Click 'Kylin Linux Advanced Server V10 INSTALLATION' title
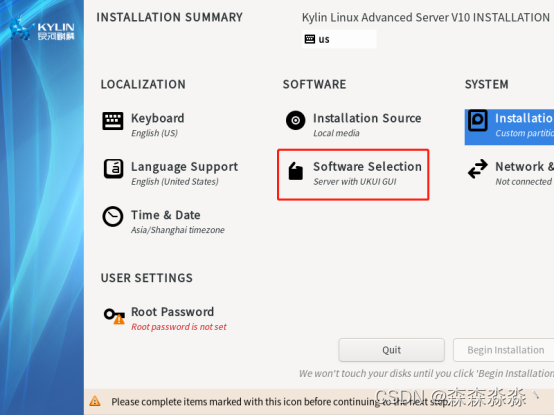554x416 pixels. click(x=426, y=17)
